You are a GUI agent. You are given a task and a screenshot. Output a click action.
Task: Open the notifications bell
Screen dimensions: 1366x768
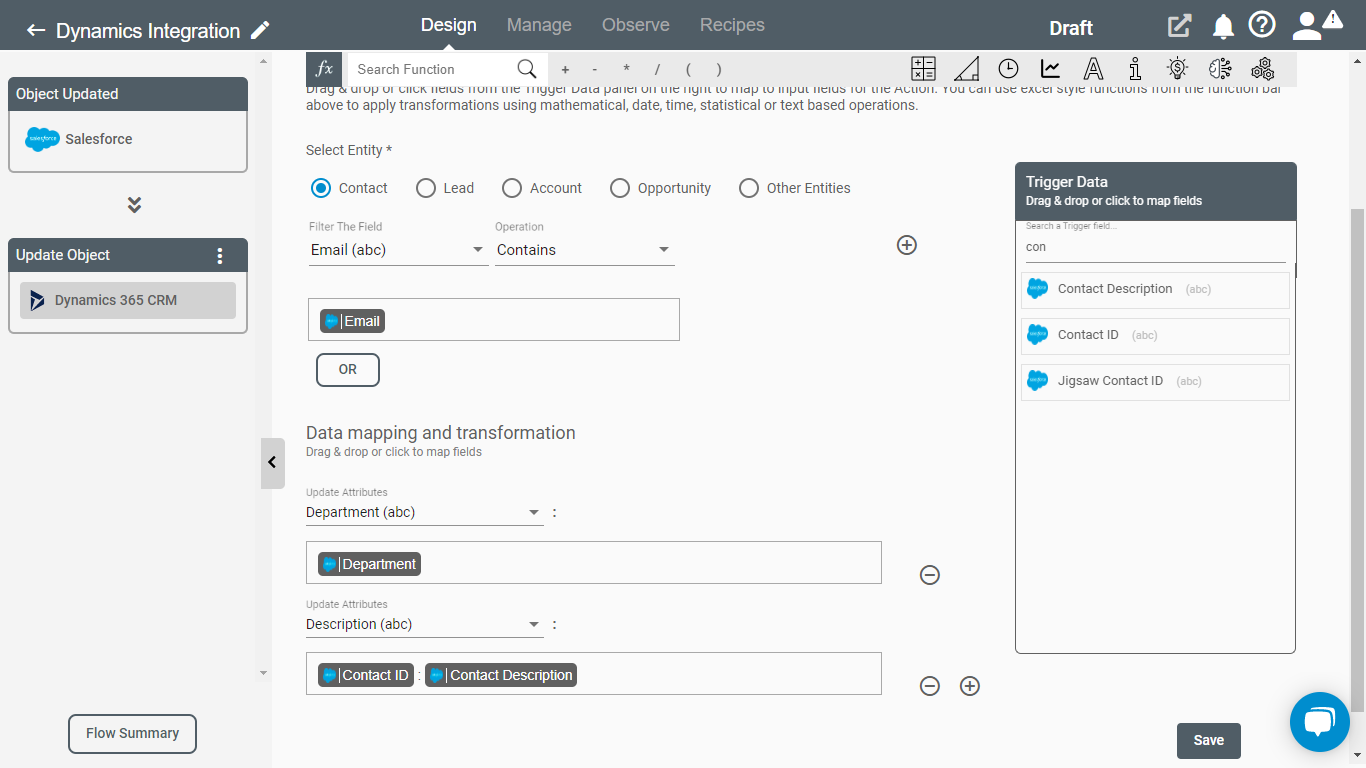click(x=1223, y=27)
